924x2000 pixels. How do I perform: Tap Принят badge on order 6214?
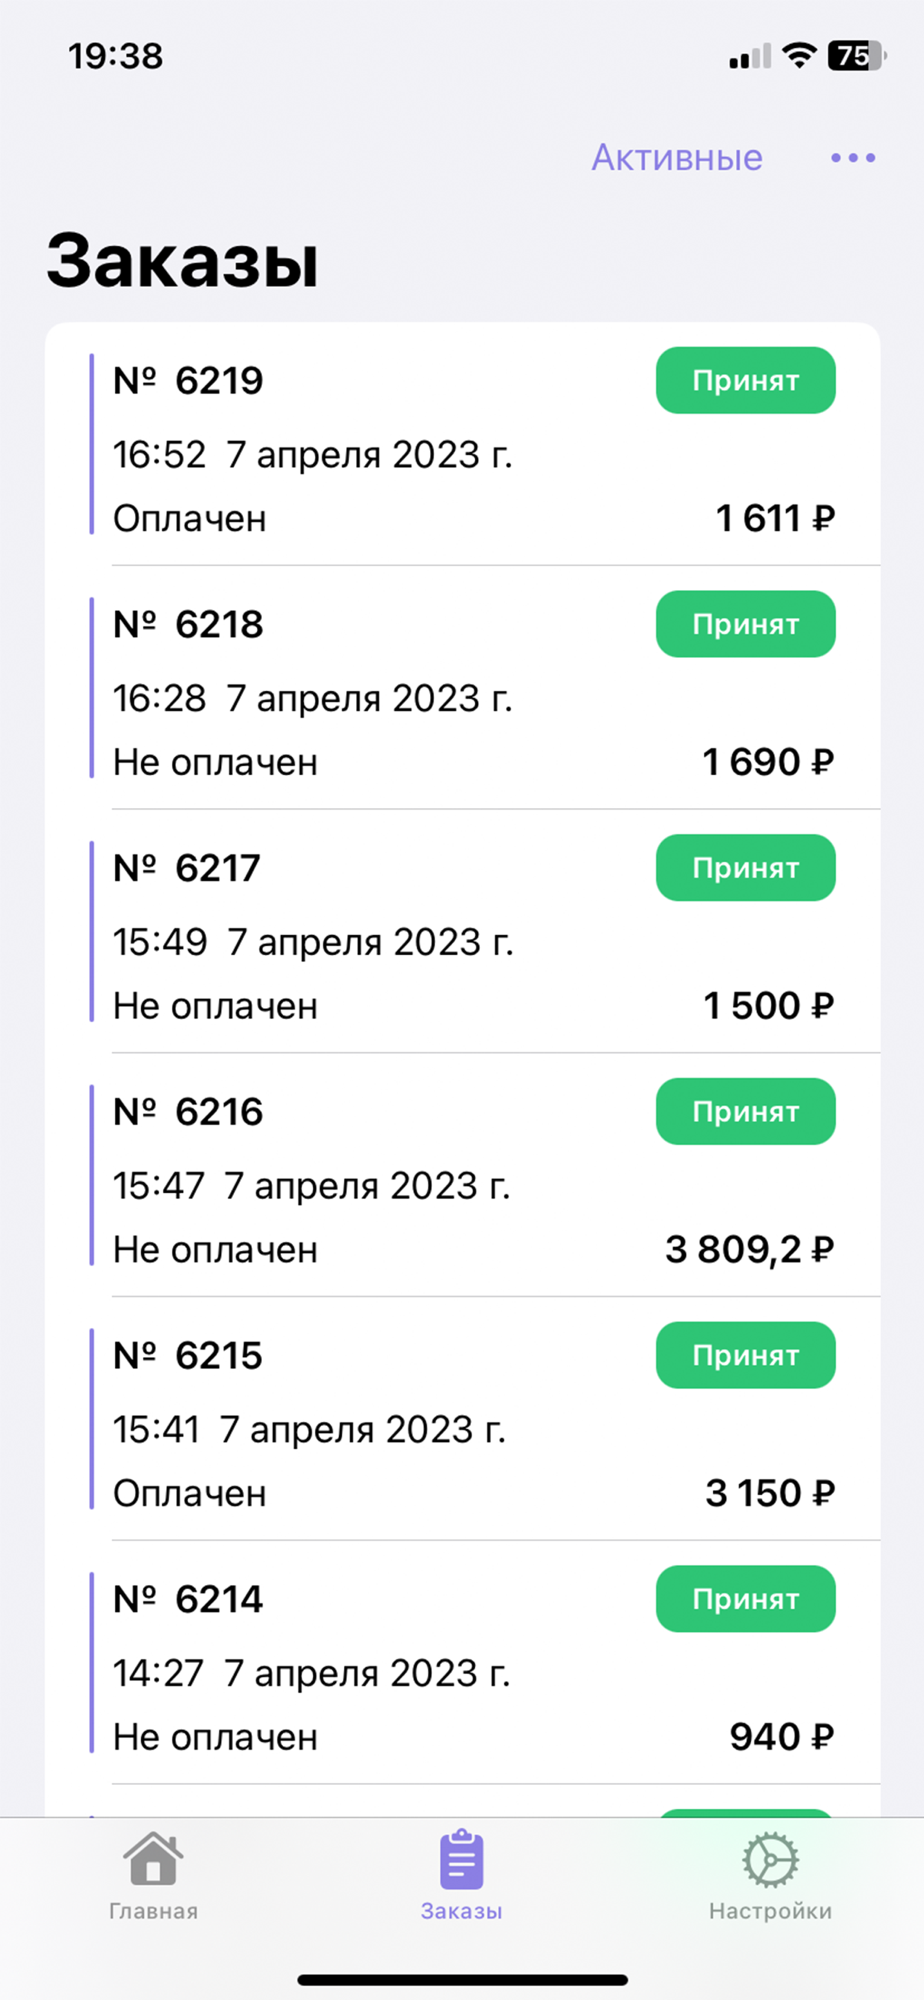pyautogui.click(x=745, y=1599)
